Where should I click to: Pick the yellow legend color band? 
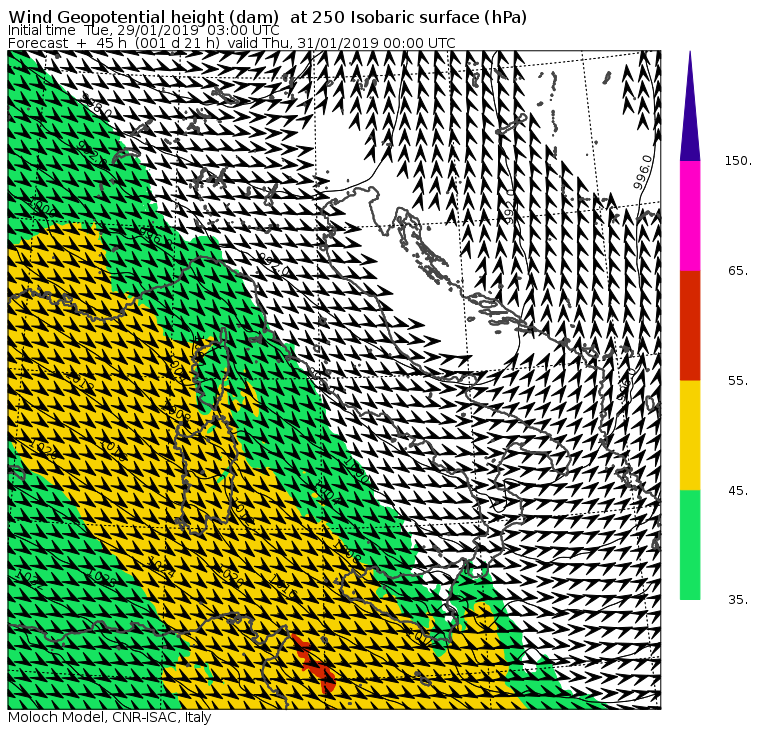[x=690, y=435]
